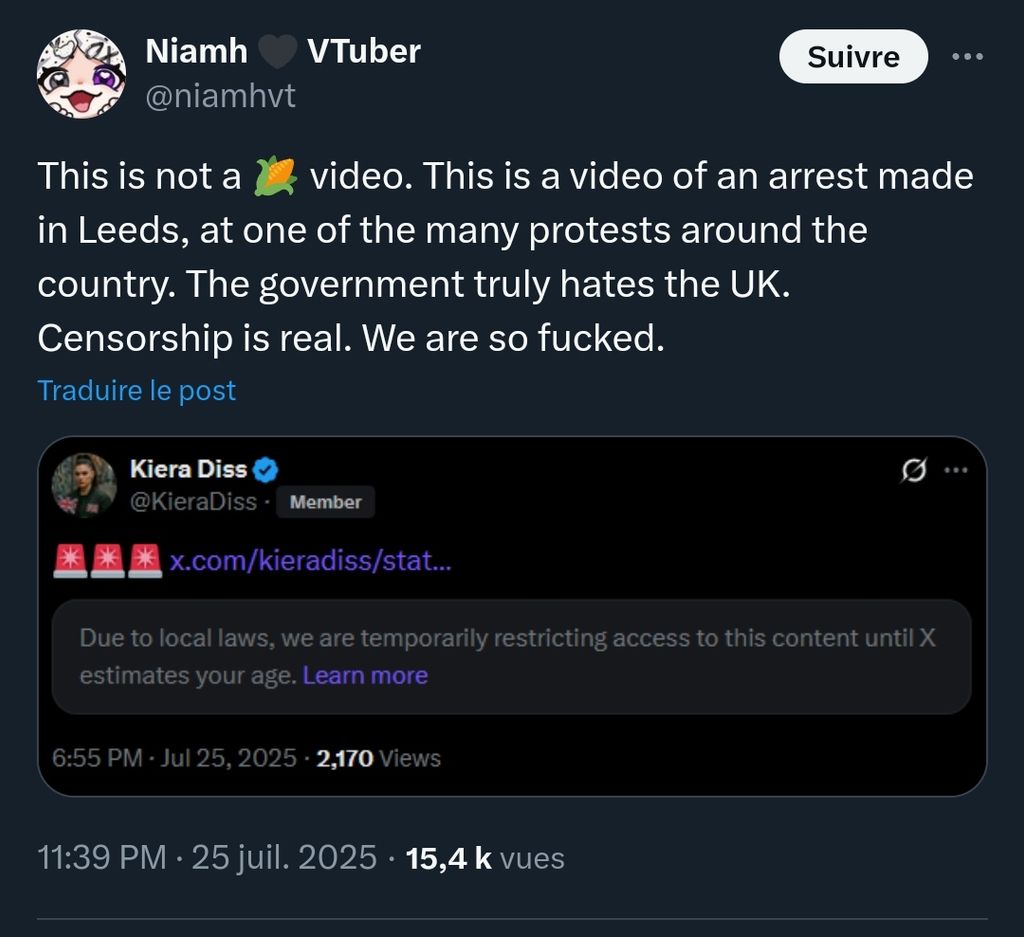Open the x.com/kieradiss/stat... link
Screen dimensions: 1024x937
(x=310, y=560)
